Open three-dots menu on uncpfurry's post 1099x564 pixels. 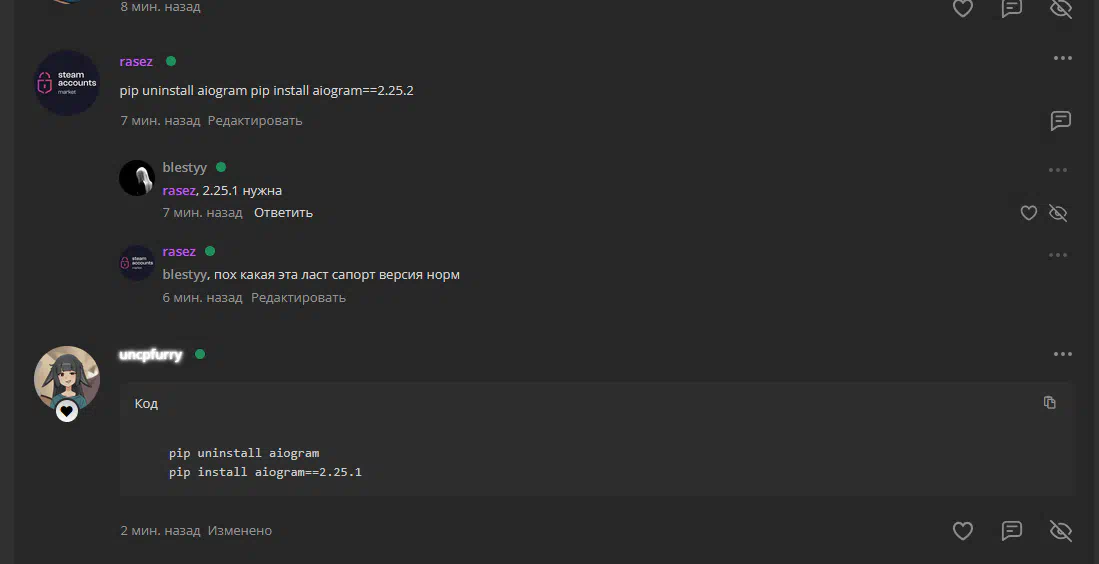(1063, 355)
